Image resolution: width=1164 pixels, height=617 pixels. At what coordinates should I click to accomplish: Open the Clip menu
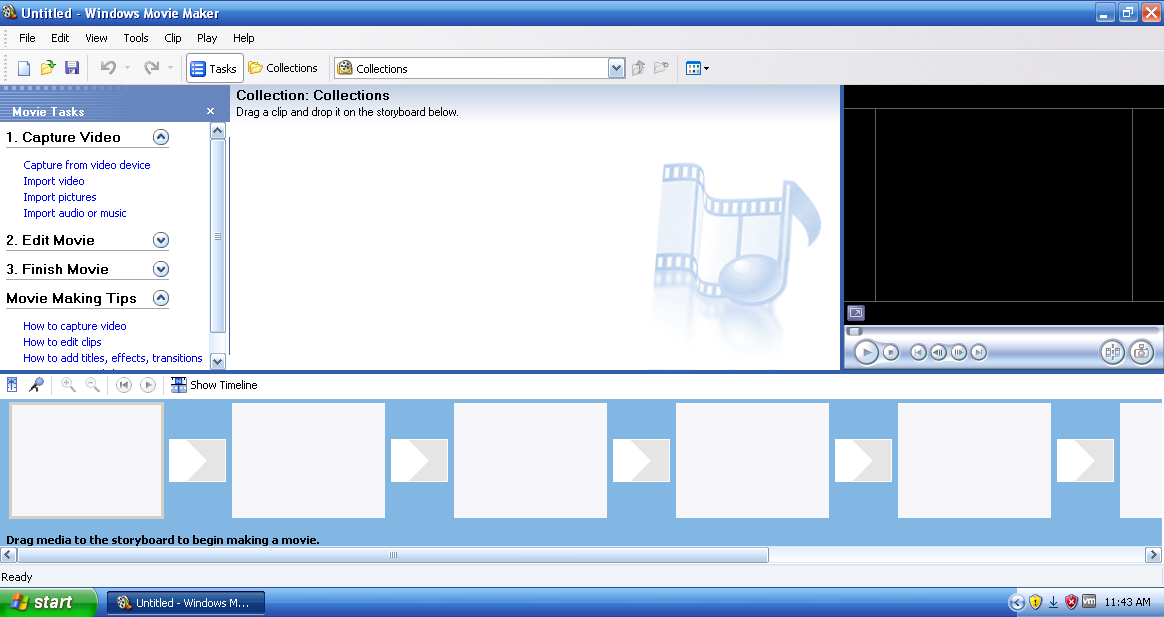[x=173, y=38]
